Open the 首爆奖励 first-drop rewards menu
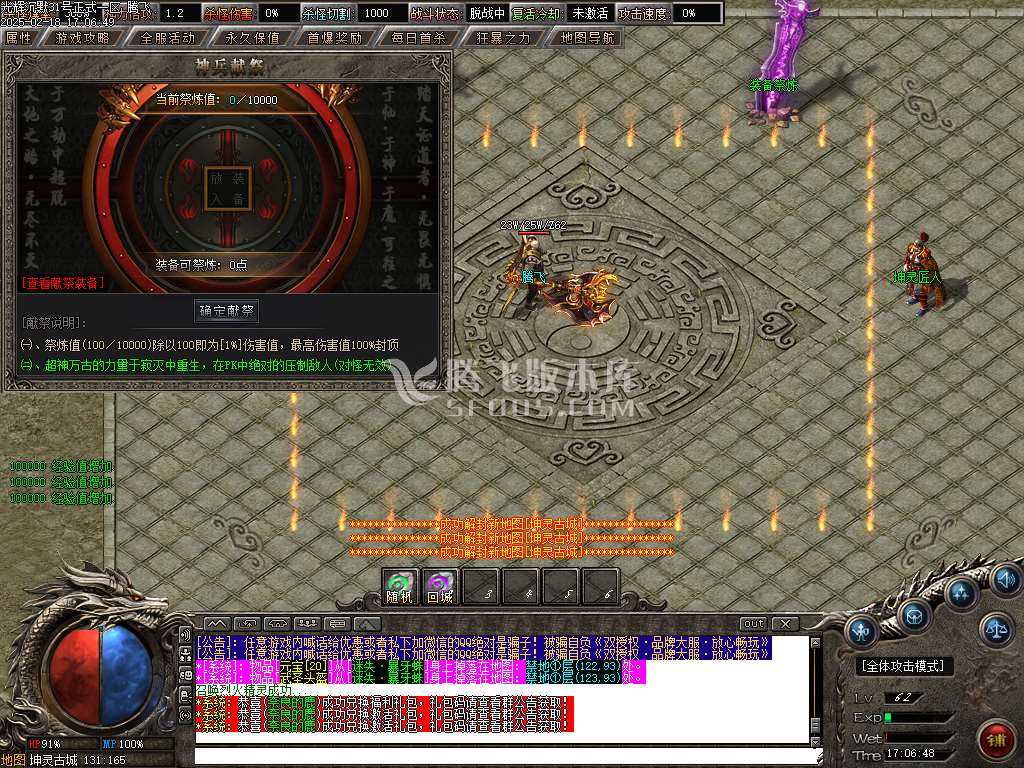Screen dimensions: 1024x768 334,38
